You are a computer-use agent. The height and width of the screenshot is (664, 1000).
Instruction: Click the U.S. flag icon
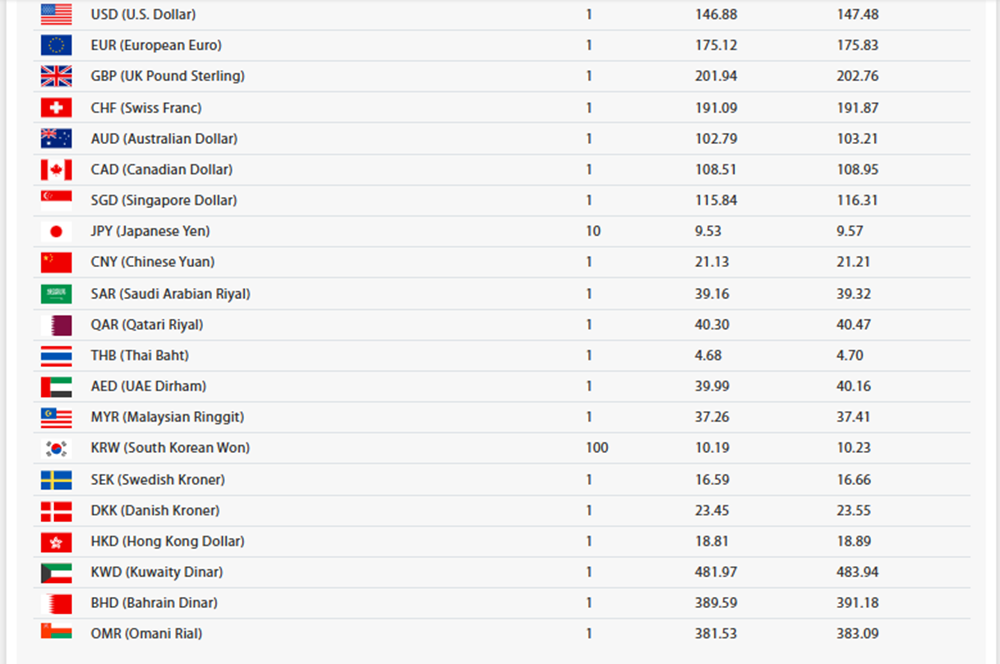click(56, 15)
